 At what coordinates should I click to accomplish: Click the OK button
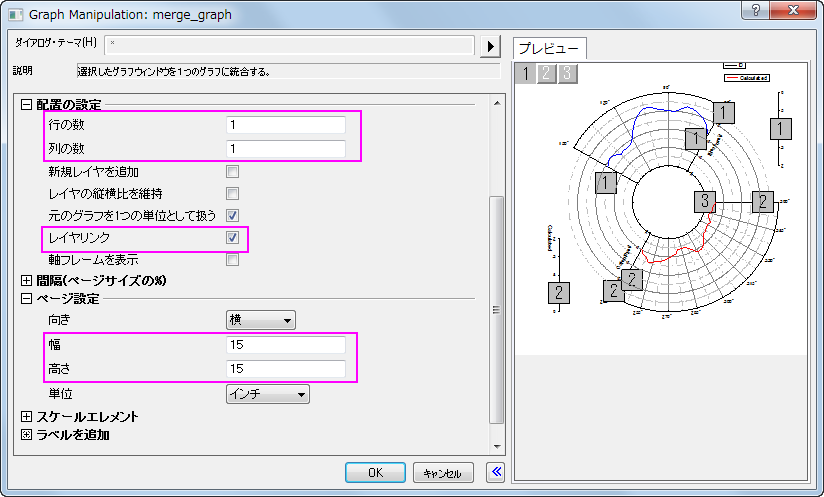pyautogui.click(x=375, y=472)
